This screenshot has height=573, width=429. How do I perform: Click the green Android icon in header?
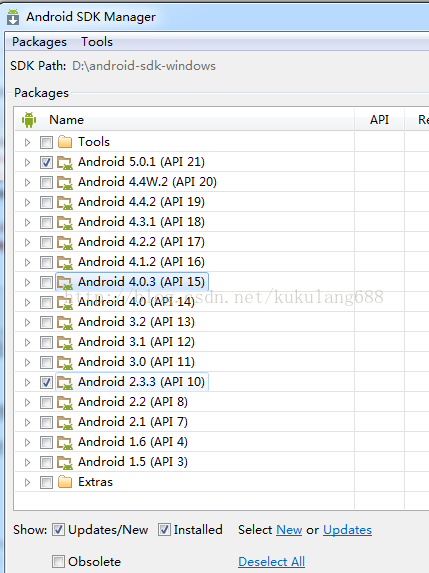coord(29,120)
